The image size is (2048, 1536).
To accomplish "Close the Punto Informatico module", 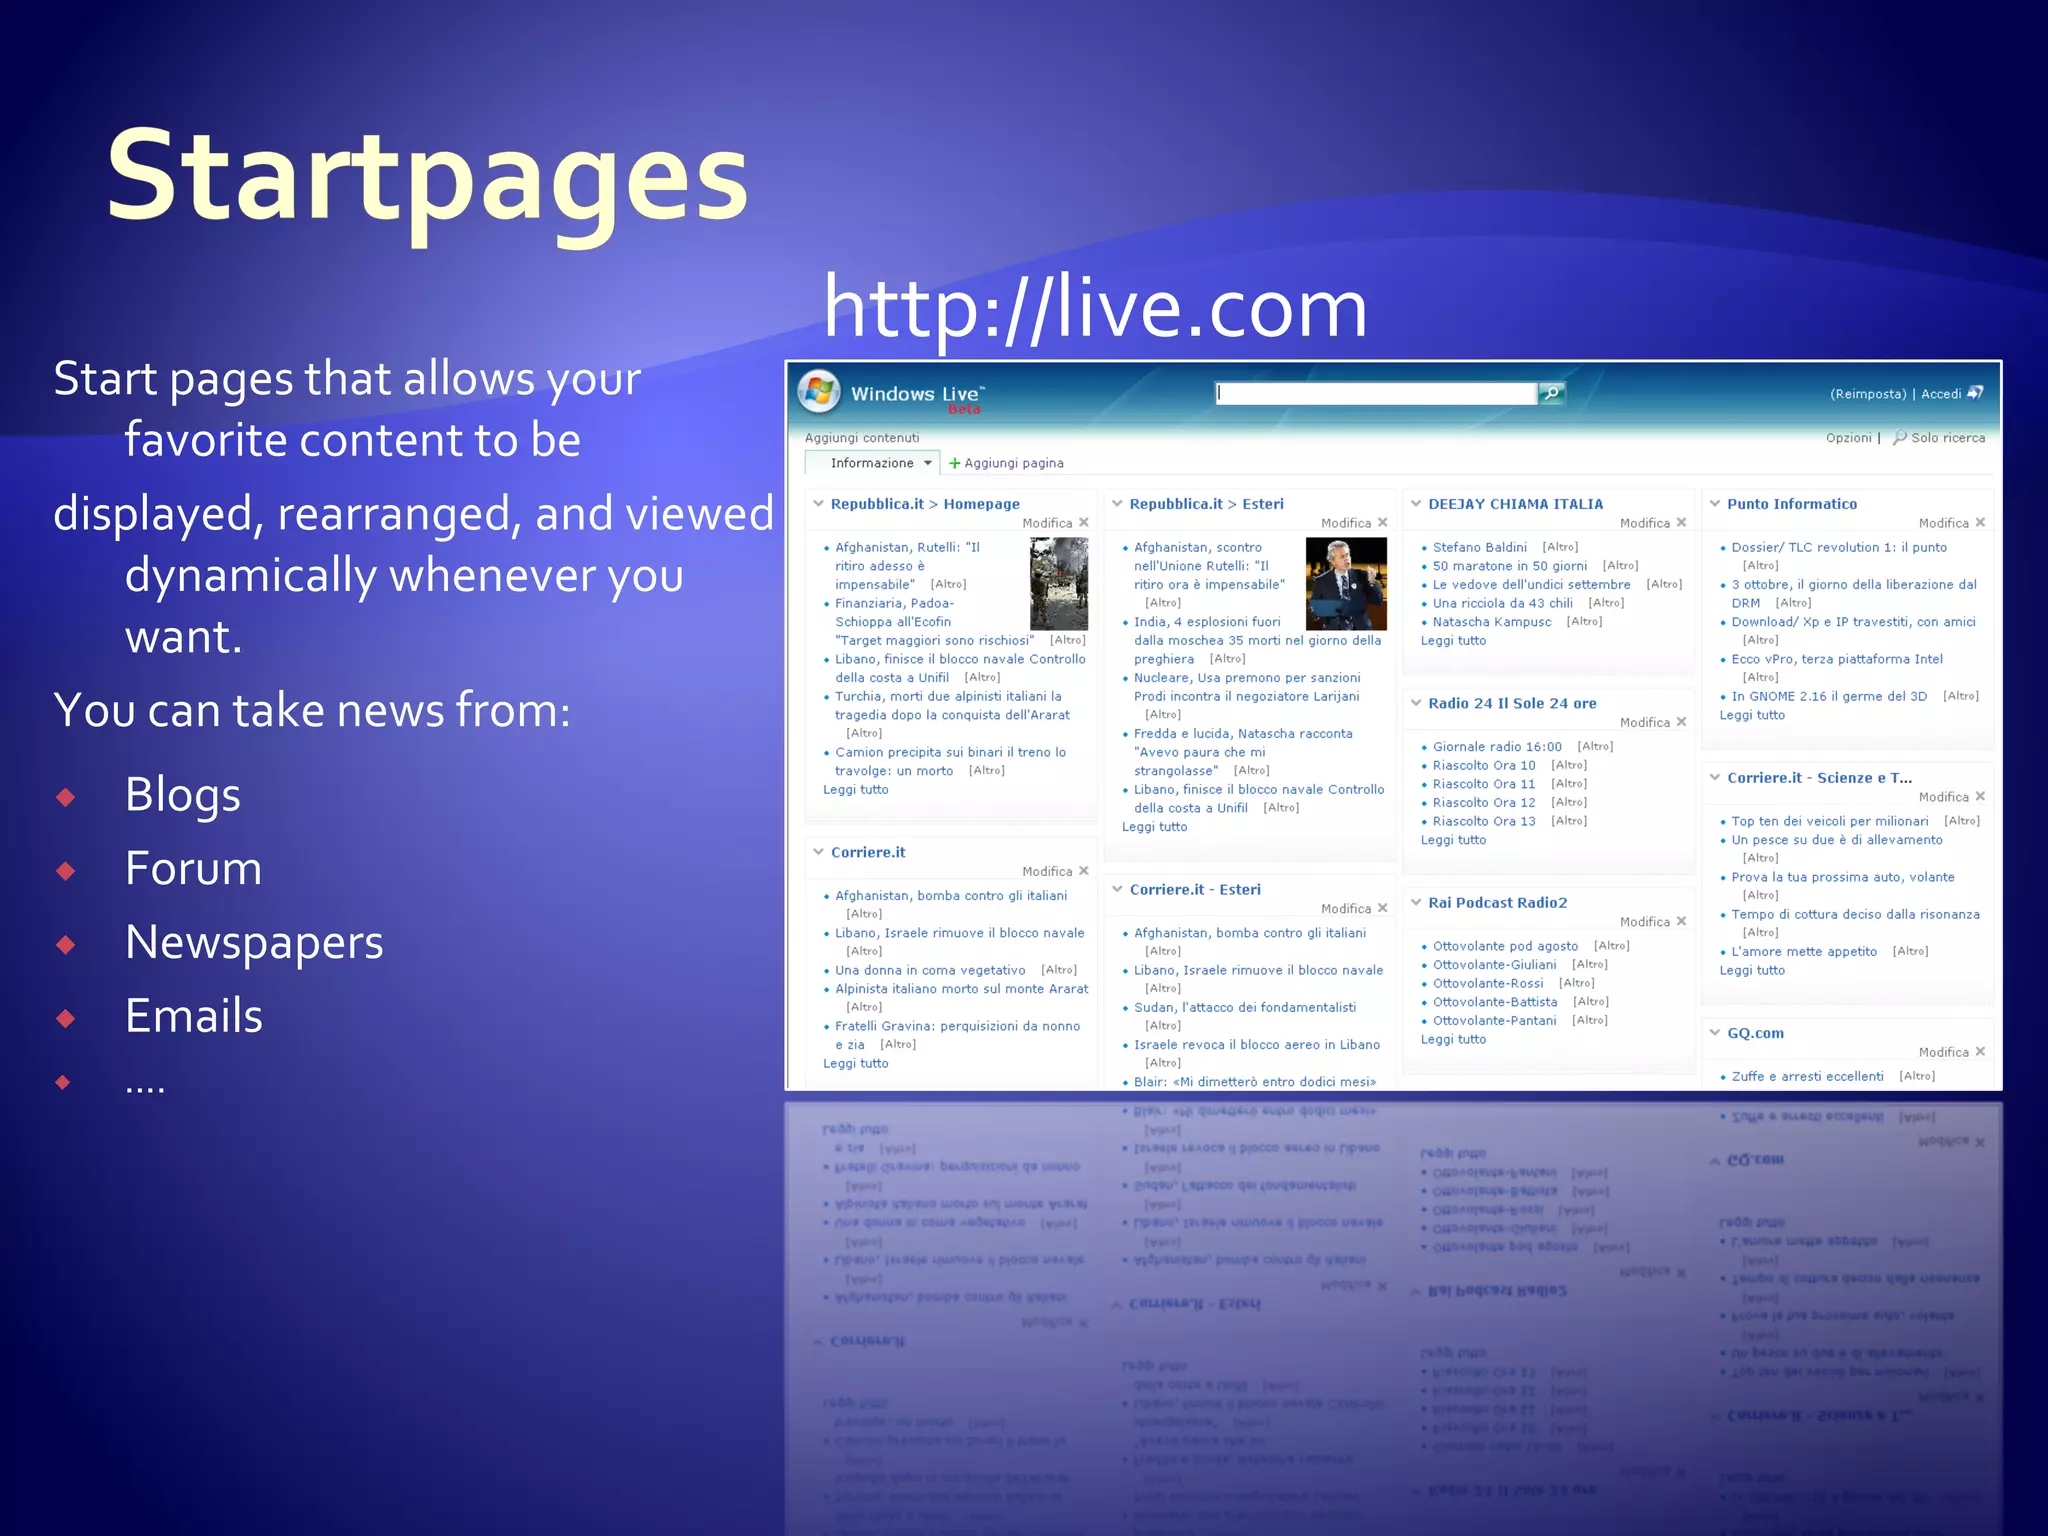I will tap(1980, 522).
